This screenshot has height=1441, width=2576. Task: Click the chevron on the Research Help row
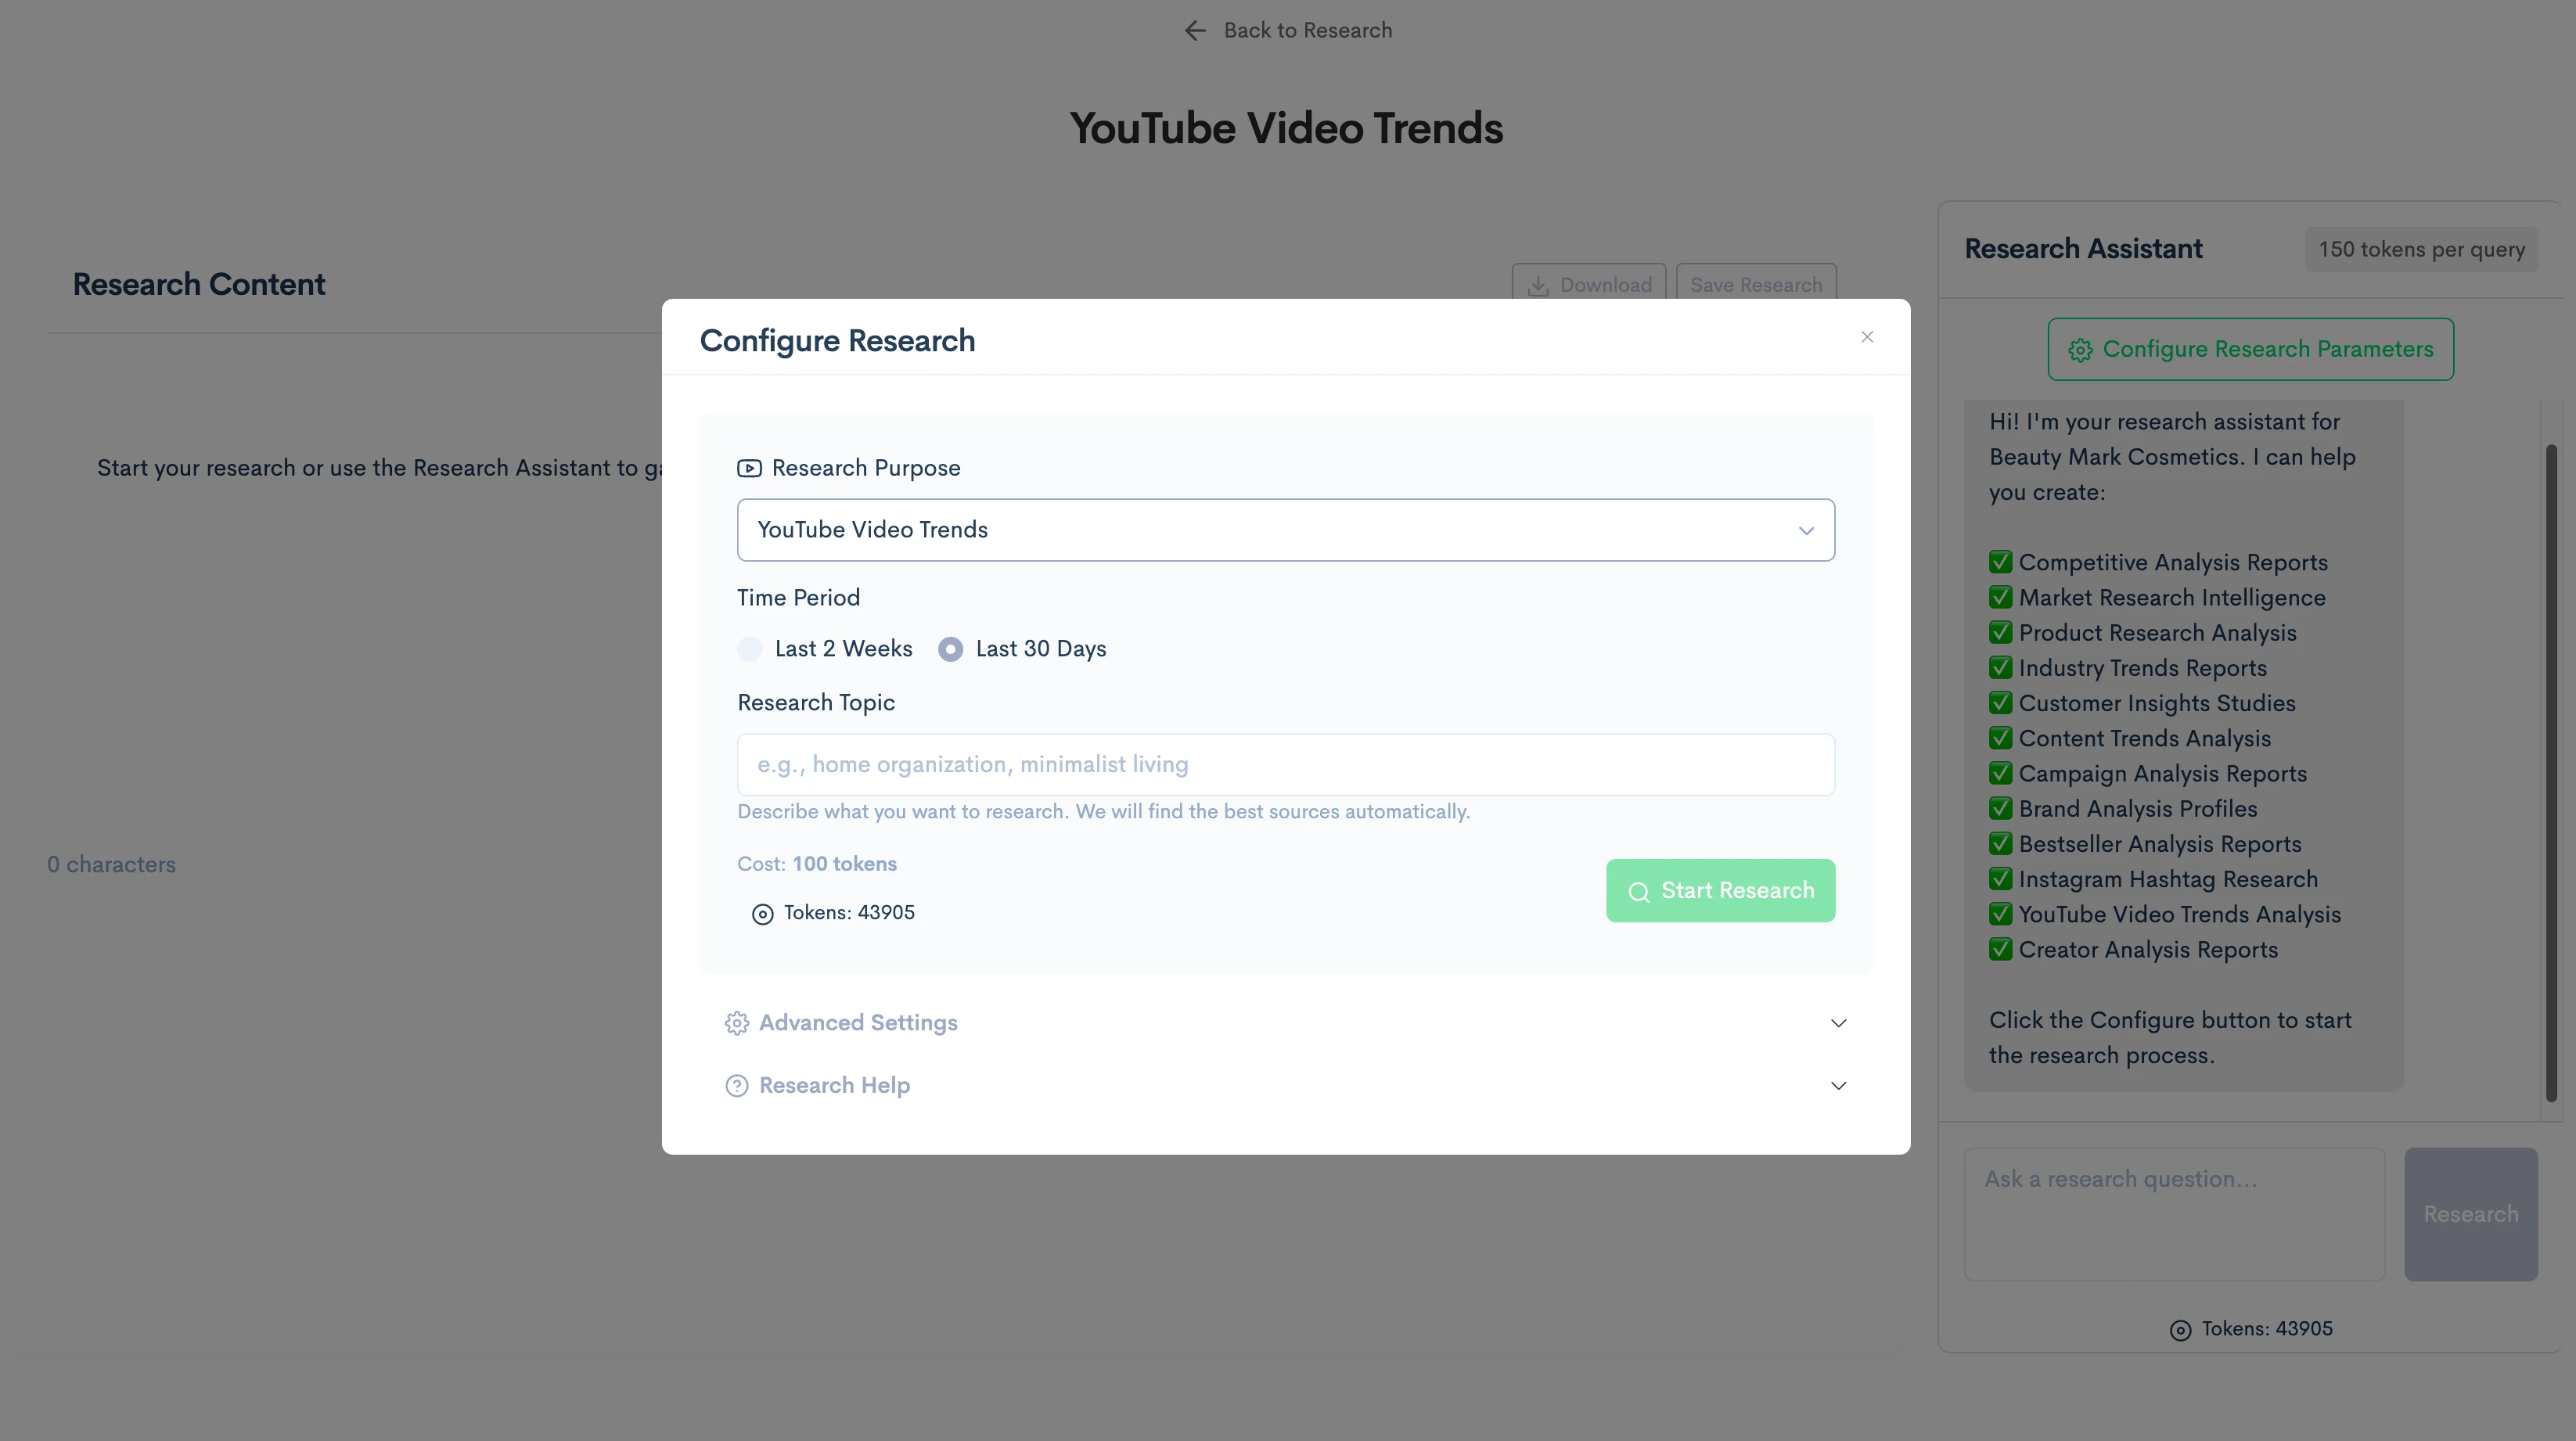1838,1086
